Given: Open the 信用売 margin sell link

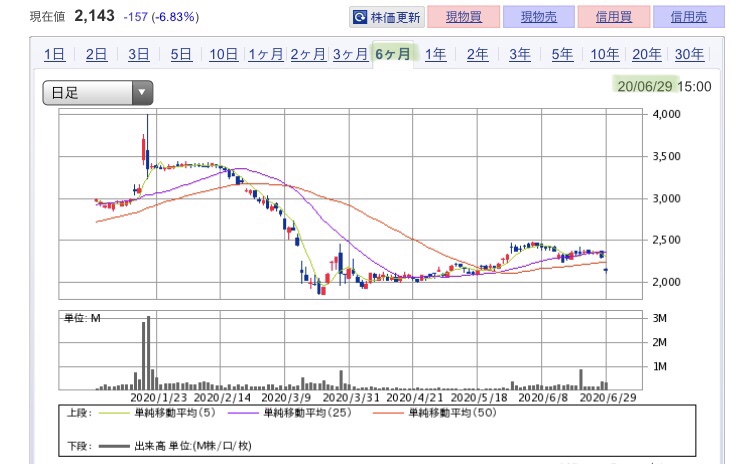Looking at the screenshot, I should point(689,17).
